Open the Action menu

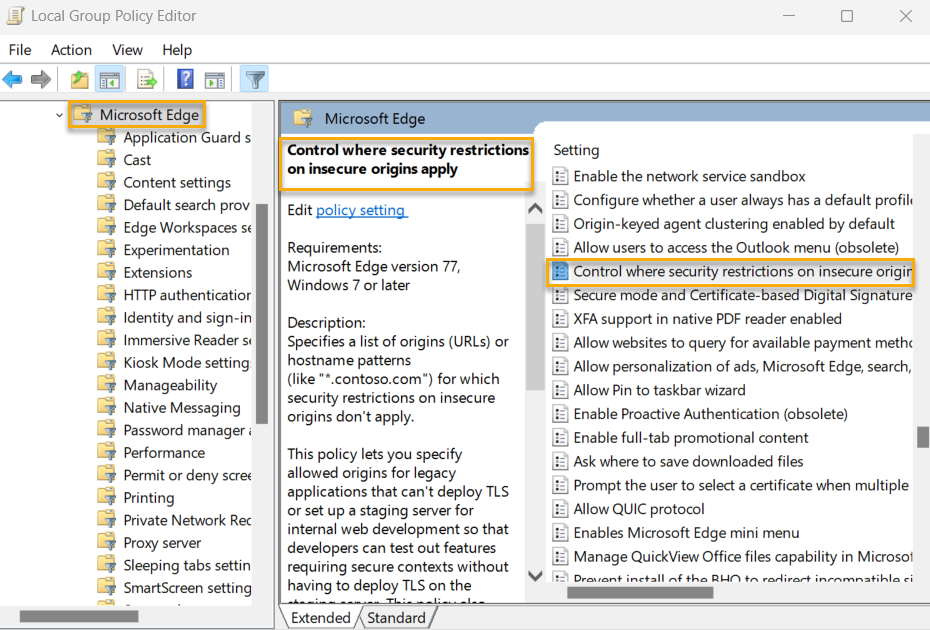pos(71,50)
